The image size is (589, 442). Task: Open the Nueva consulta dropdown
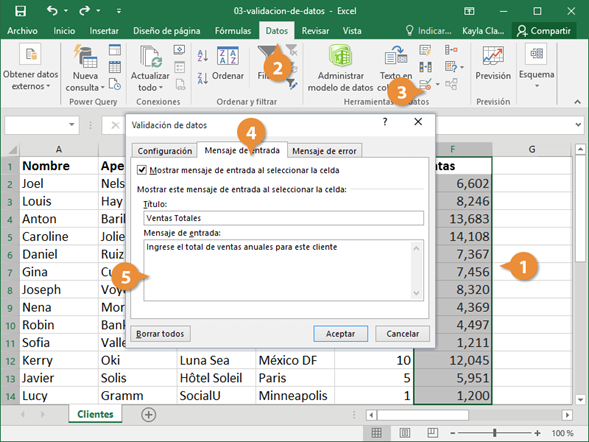click(x=85, y=68)
